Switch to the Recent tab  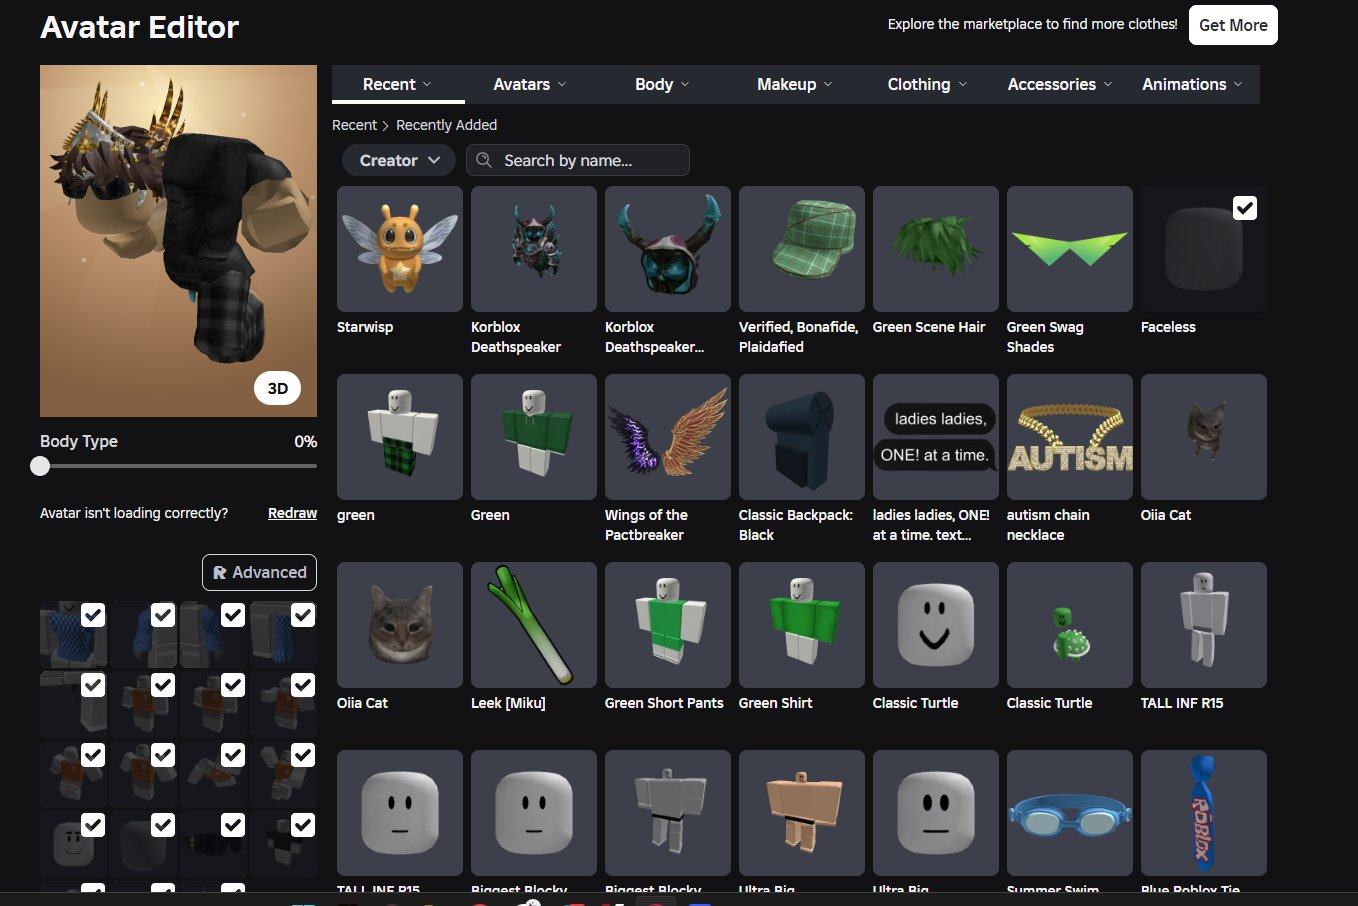[398, 84]
